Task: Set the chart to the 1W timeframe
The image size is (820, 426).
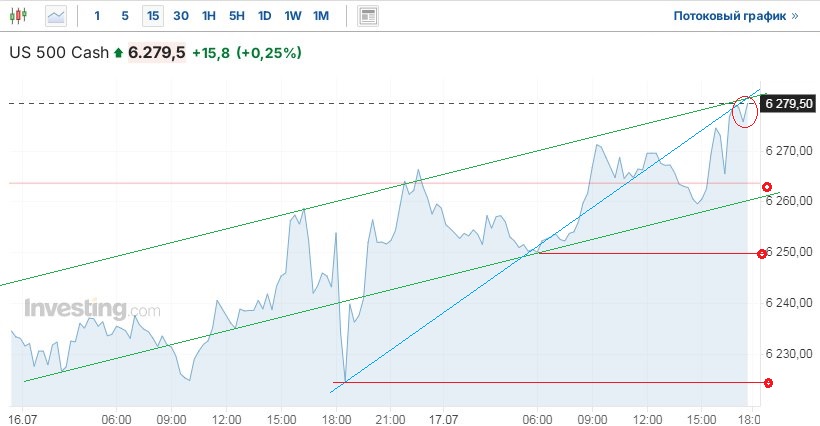Action: click(x=292, y=16)
